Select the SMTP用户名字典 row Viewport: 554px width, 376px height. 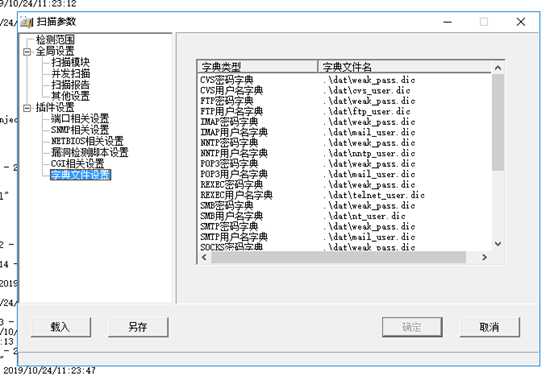344,237
